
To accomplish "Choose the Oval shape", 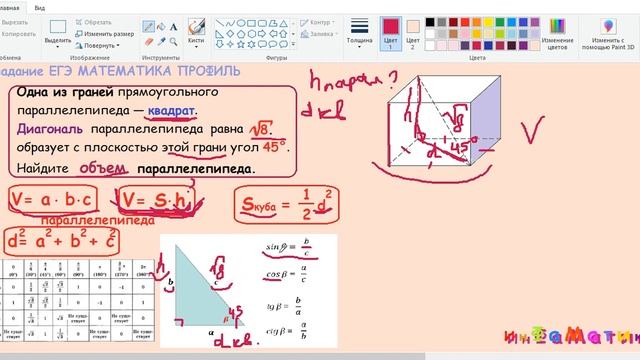I will (241, 23).
